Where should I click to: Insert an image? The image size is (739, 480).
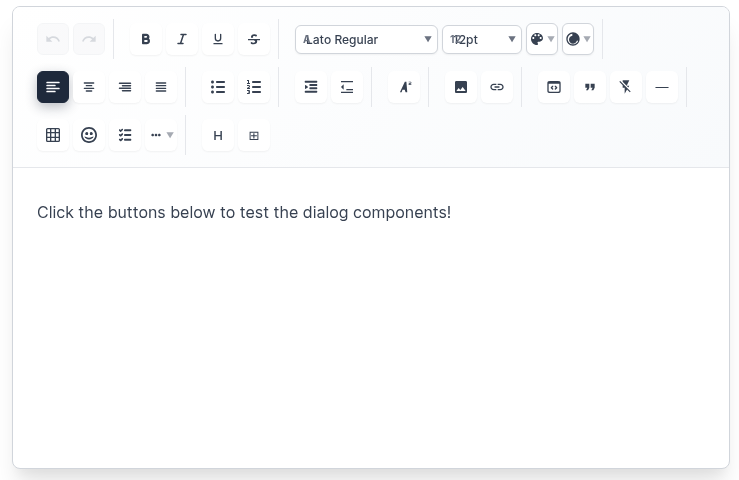click(x=461, y=87)
